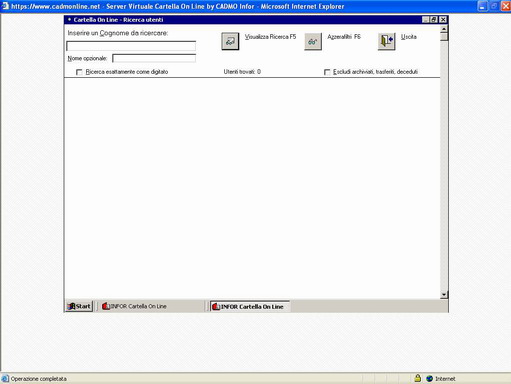
Task: Click the Nome opzionale input field
Action: [x=154, y=59]
